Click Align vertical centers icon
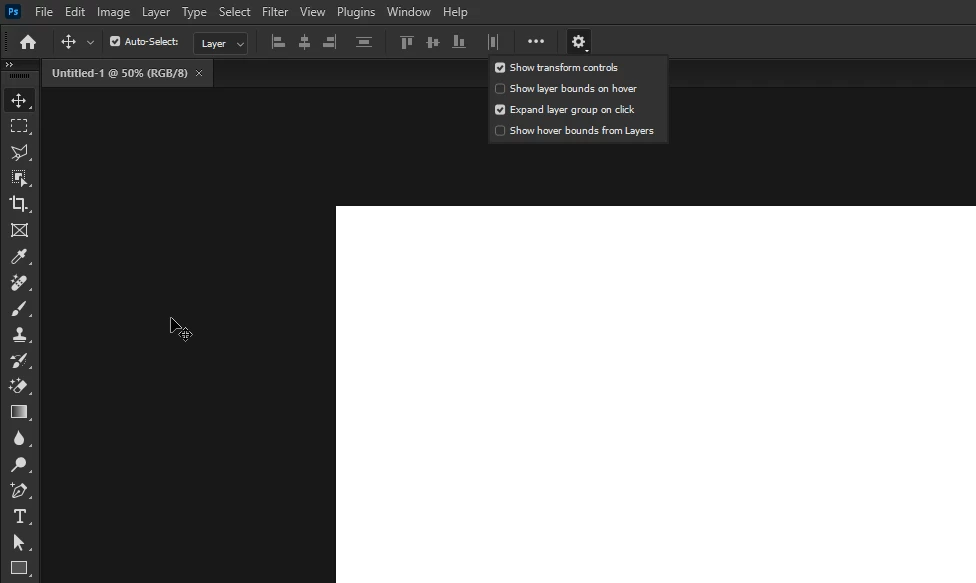This screenshot has height=583, width=976. pos(433,42)
